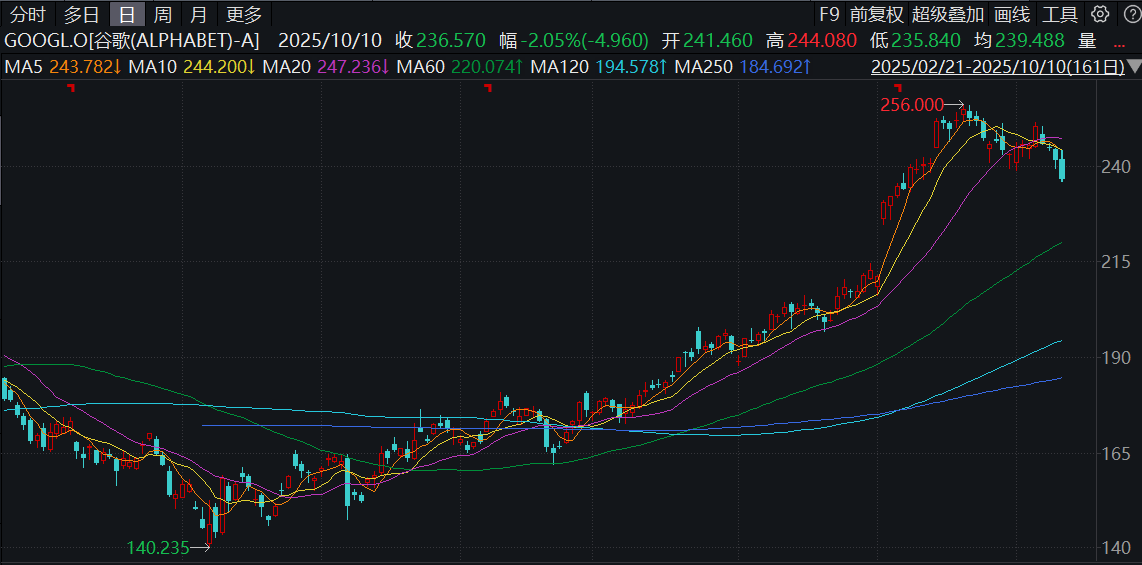Click the red event marker above 256.000
This screenshot has width=1142, height=565.
tap(898, 88)
